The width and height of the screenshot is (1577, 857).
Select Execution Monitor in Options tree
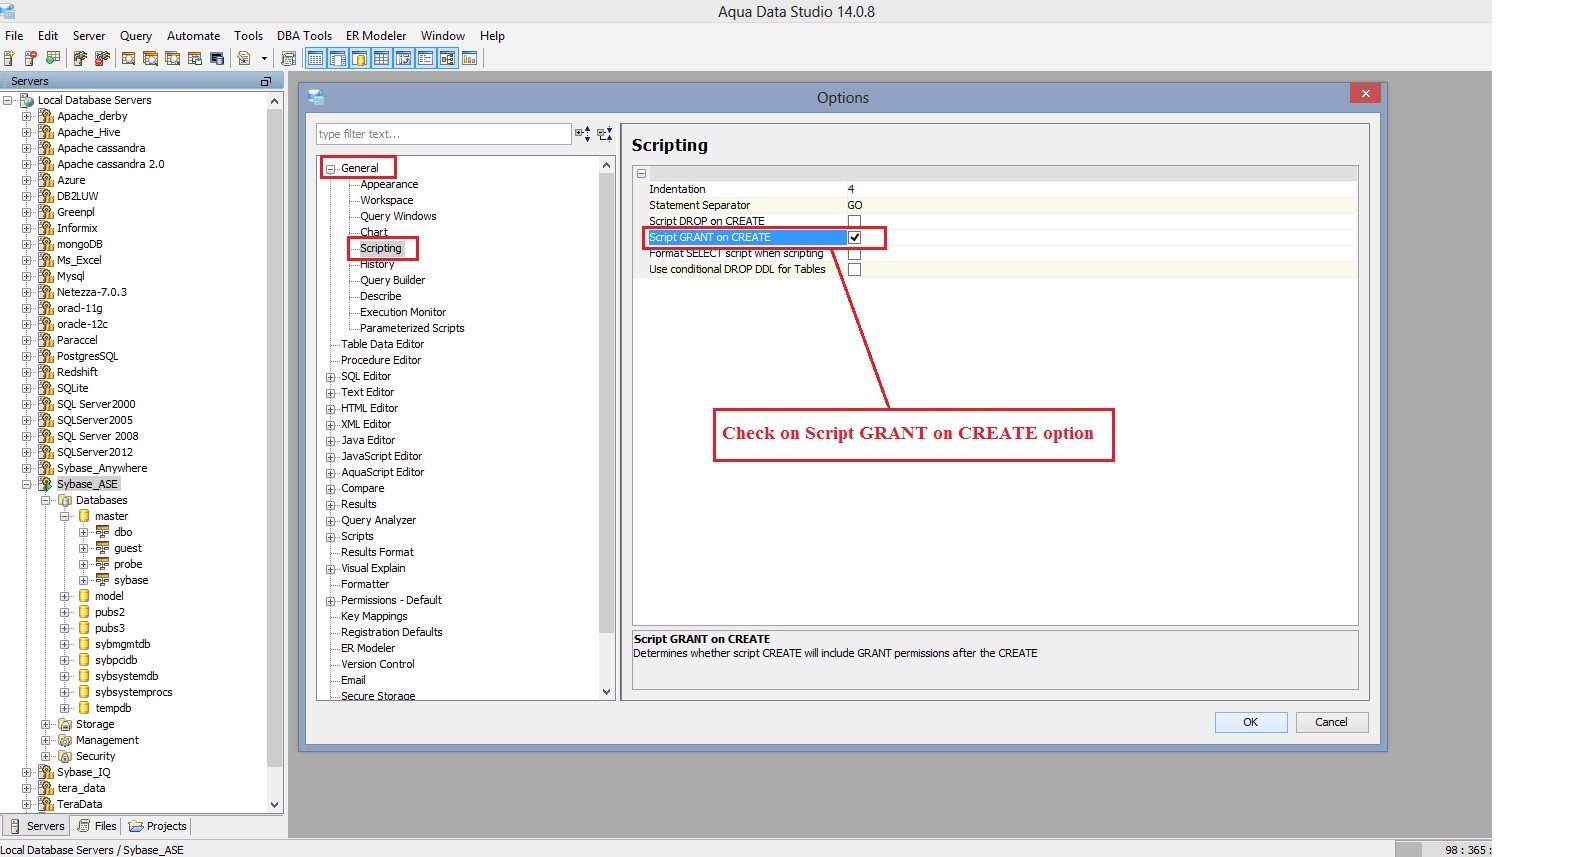click(403, 313)
